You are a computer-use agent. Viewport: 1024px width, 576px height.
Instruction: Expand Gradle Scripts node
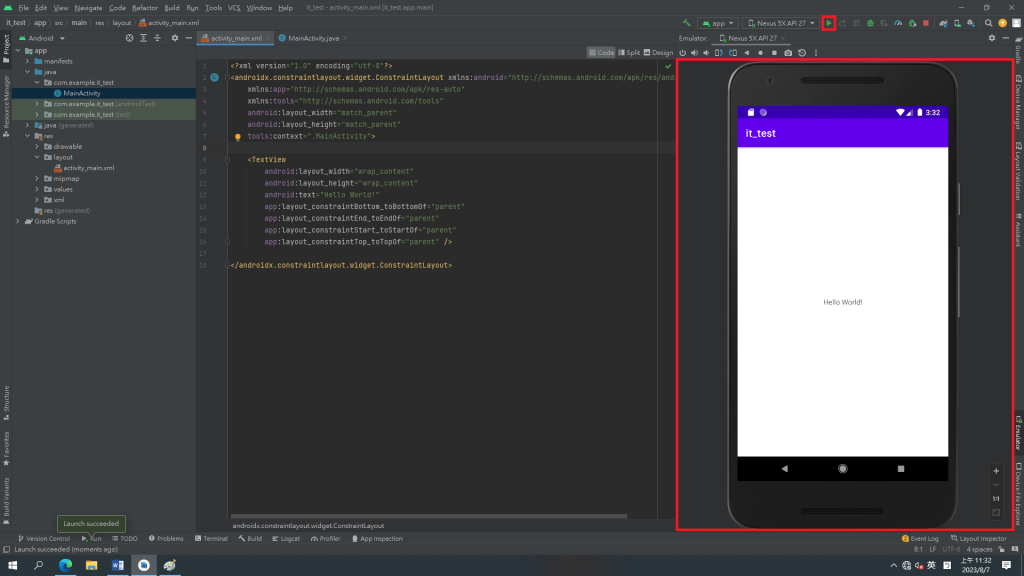point(18,221)
